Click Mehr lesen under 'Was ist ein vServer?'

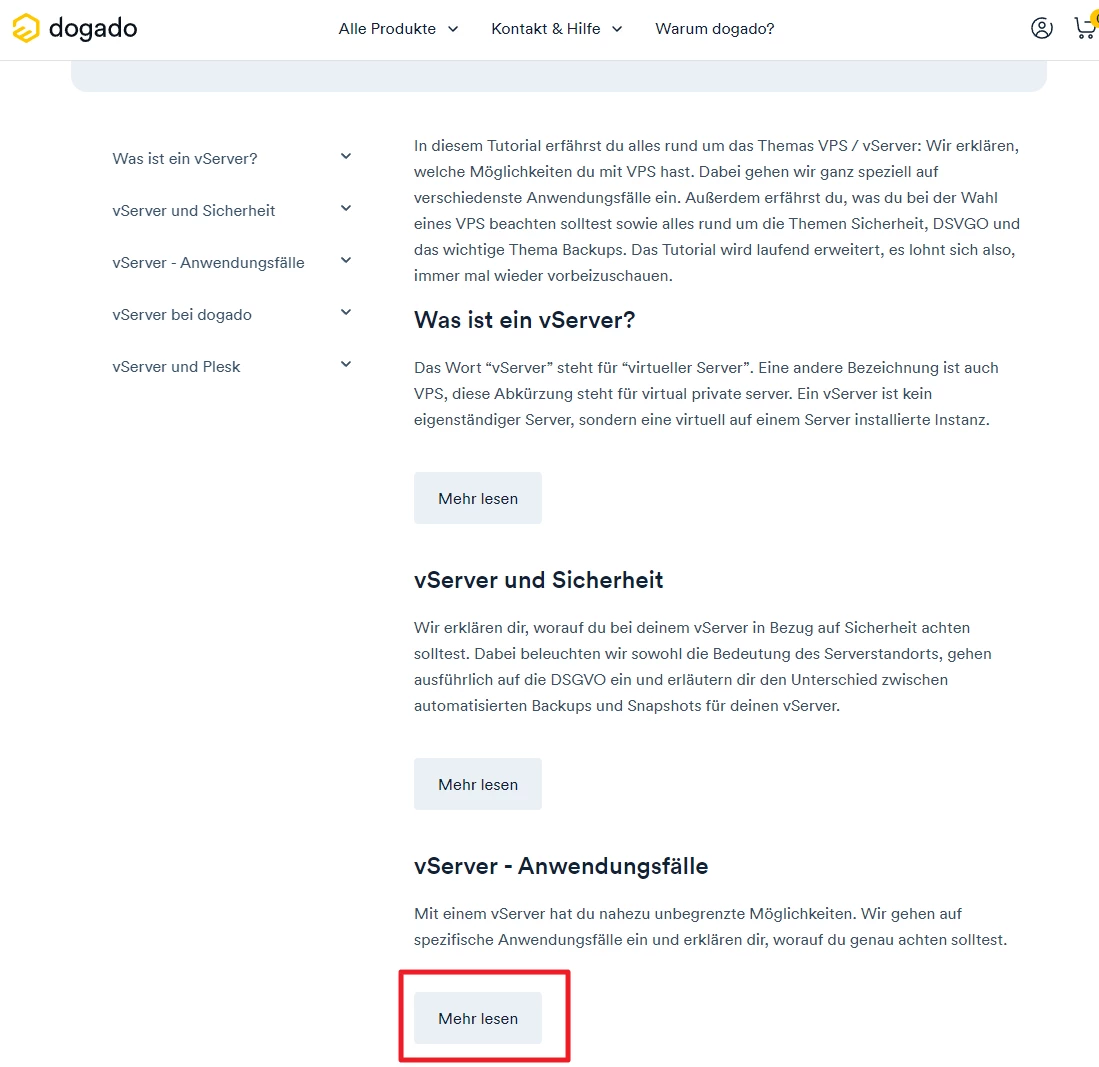[x=478, y=498]
